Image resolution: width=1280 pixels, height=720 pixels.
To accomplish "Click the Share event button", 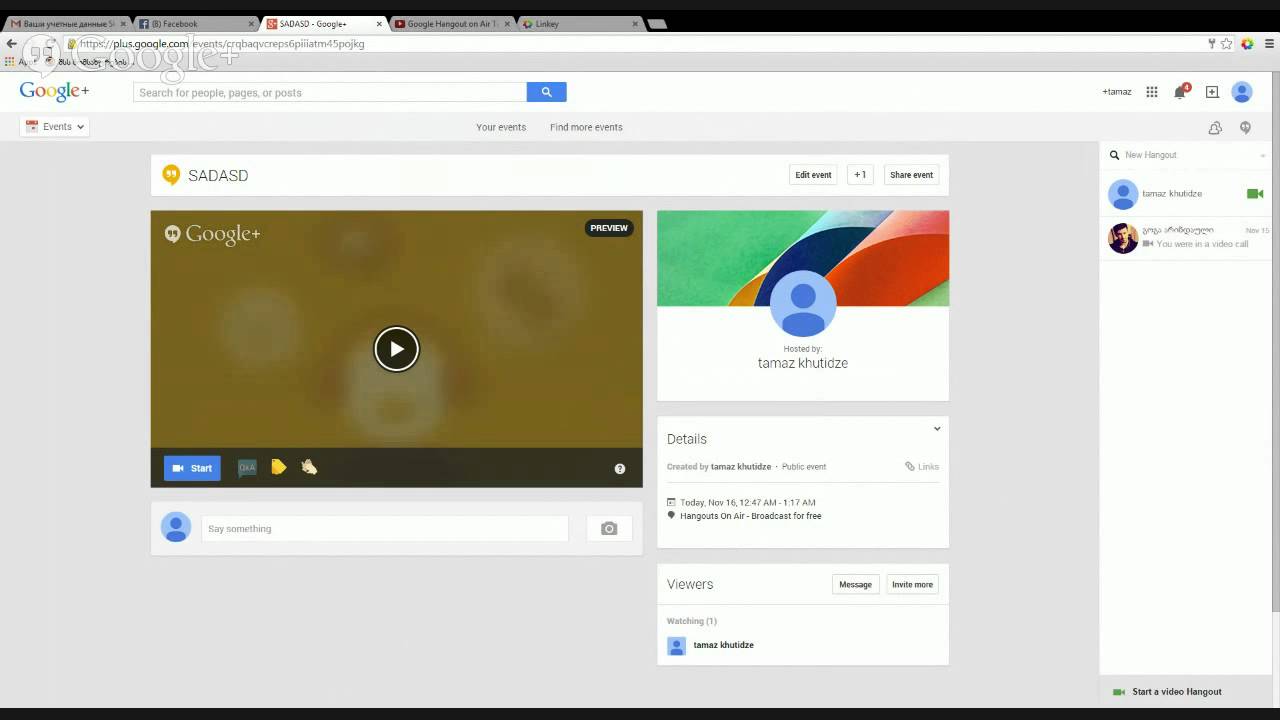I will (911, 175).
